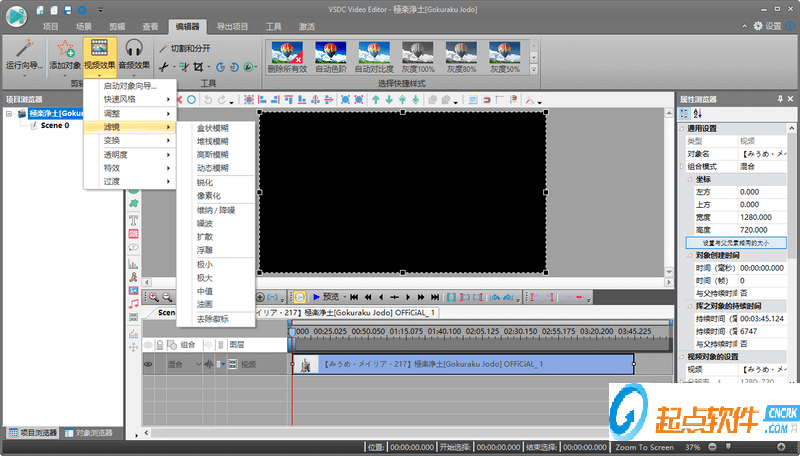Click the green move up arrow icon

point(376,100)
